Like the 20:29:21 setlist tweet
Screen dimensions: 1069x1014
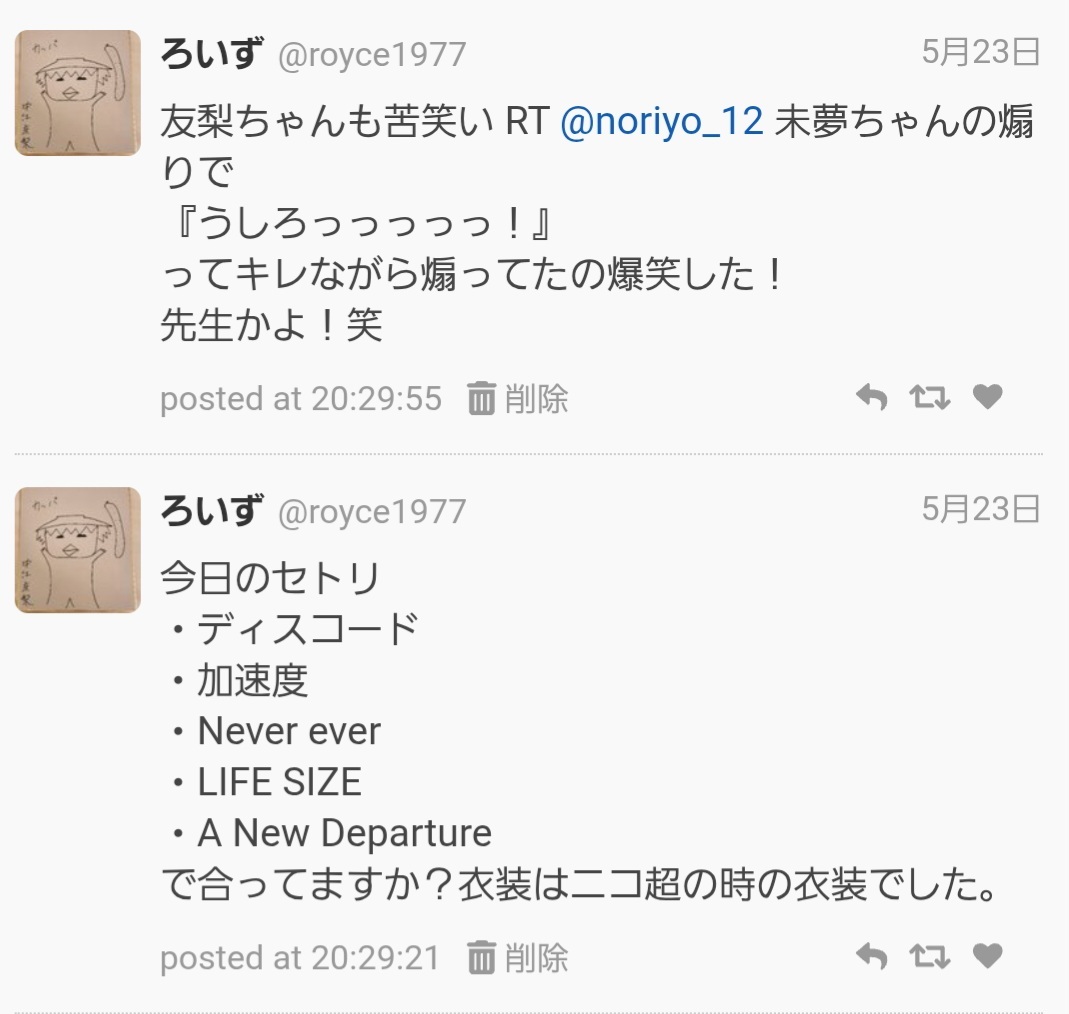click(x=987, y=957)
